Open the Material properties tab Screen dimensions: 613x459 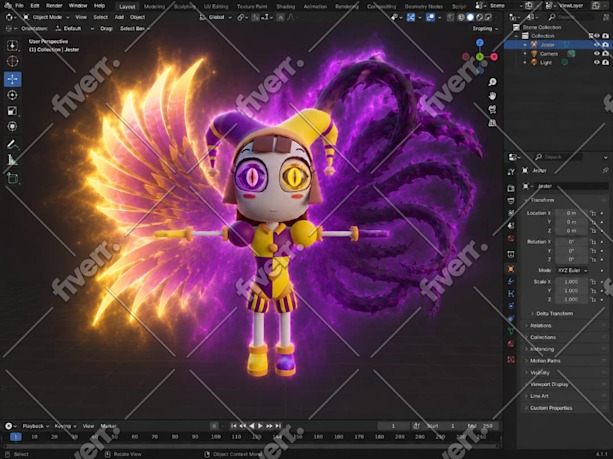pos(511,344)
